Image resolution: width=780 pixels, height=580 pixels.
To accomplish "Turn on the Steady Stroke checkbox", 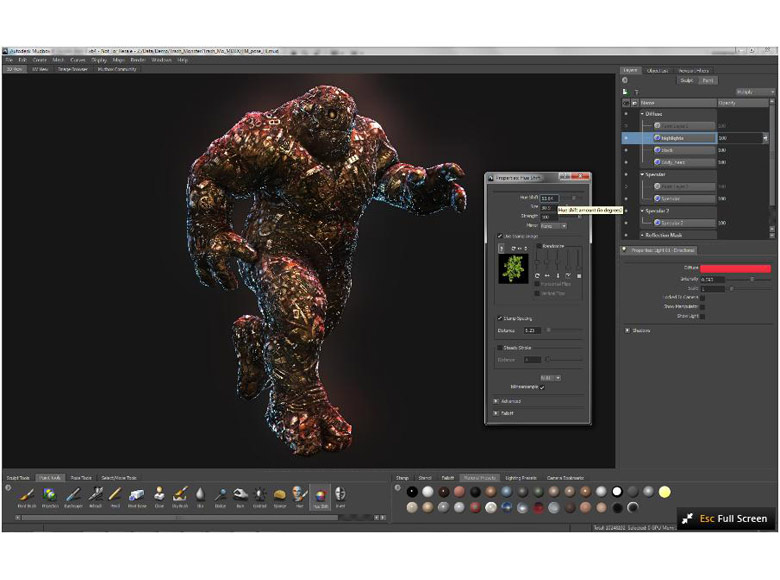I will tap(501, 347).
